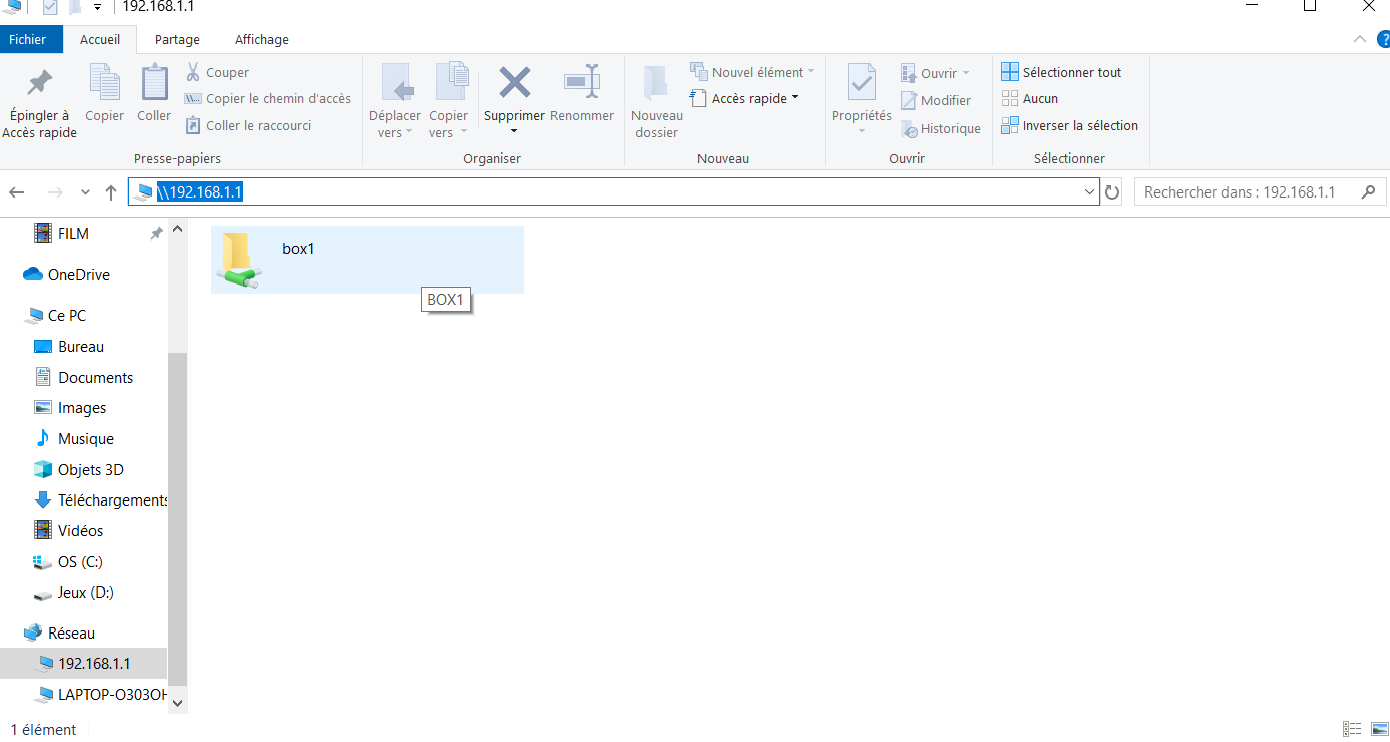Click the up arrow navigation button

tap(111, 192)
